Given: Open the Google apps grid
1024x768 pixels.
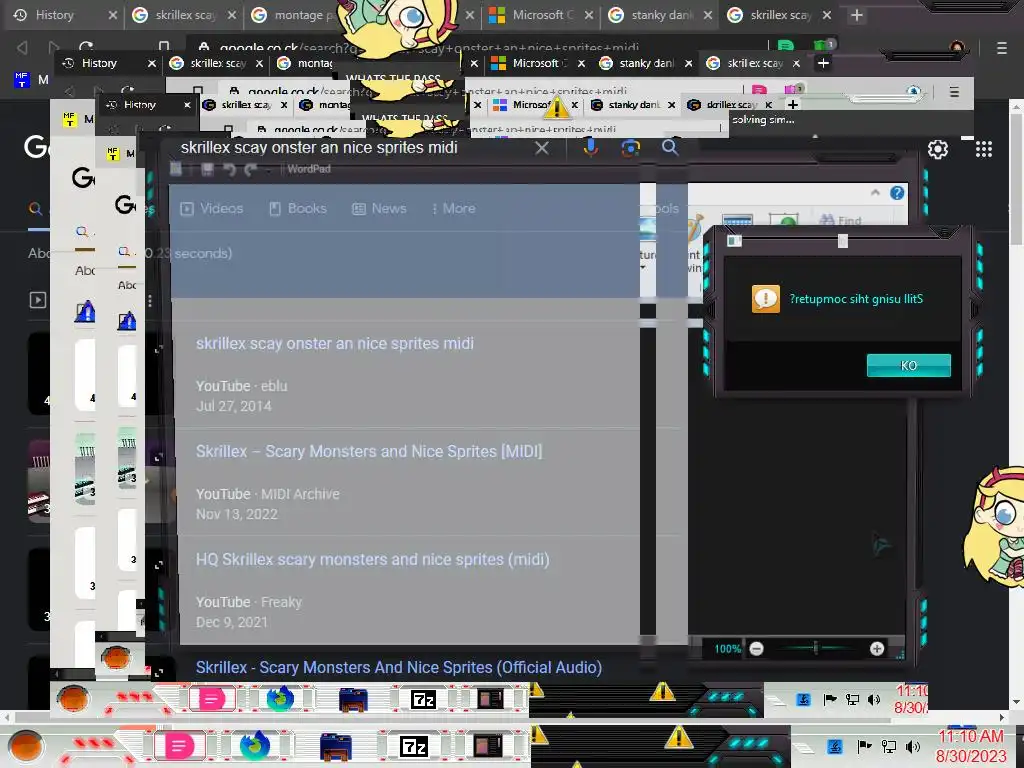Looking at the screenshot, I should click(984, 150).
